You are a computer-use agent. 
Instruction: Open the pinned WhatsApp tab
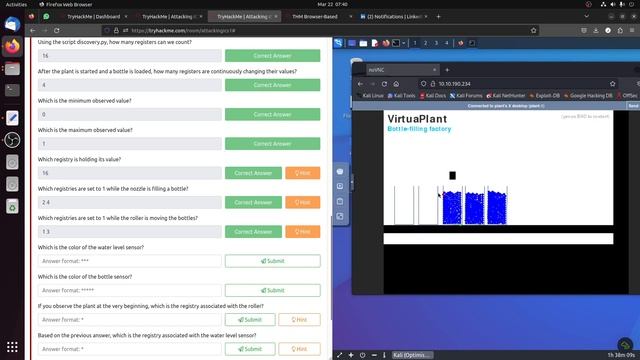46,16
